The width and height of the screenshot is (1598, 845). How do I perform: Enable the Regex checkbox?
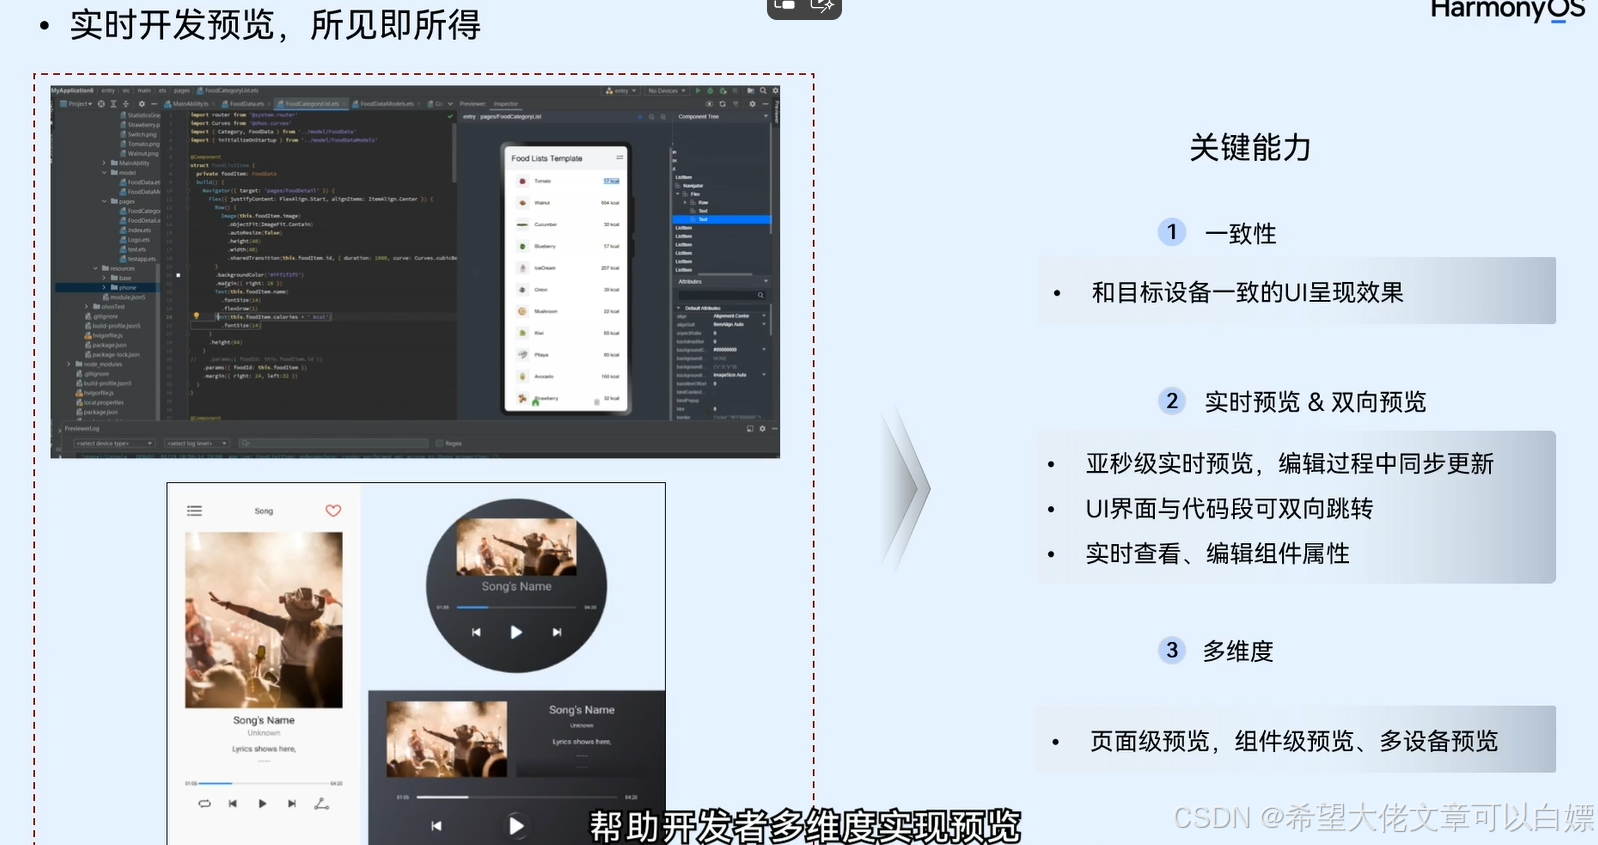click(x=439, y=443)
